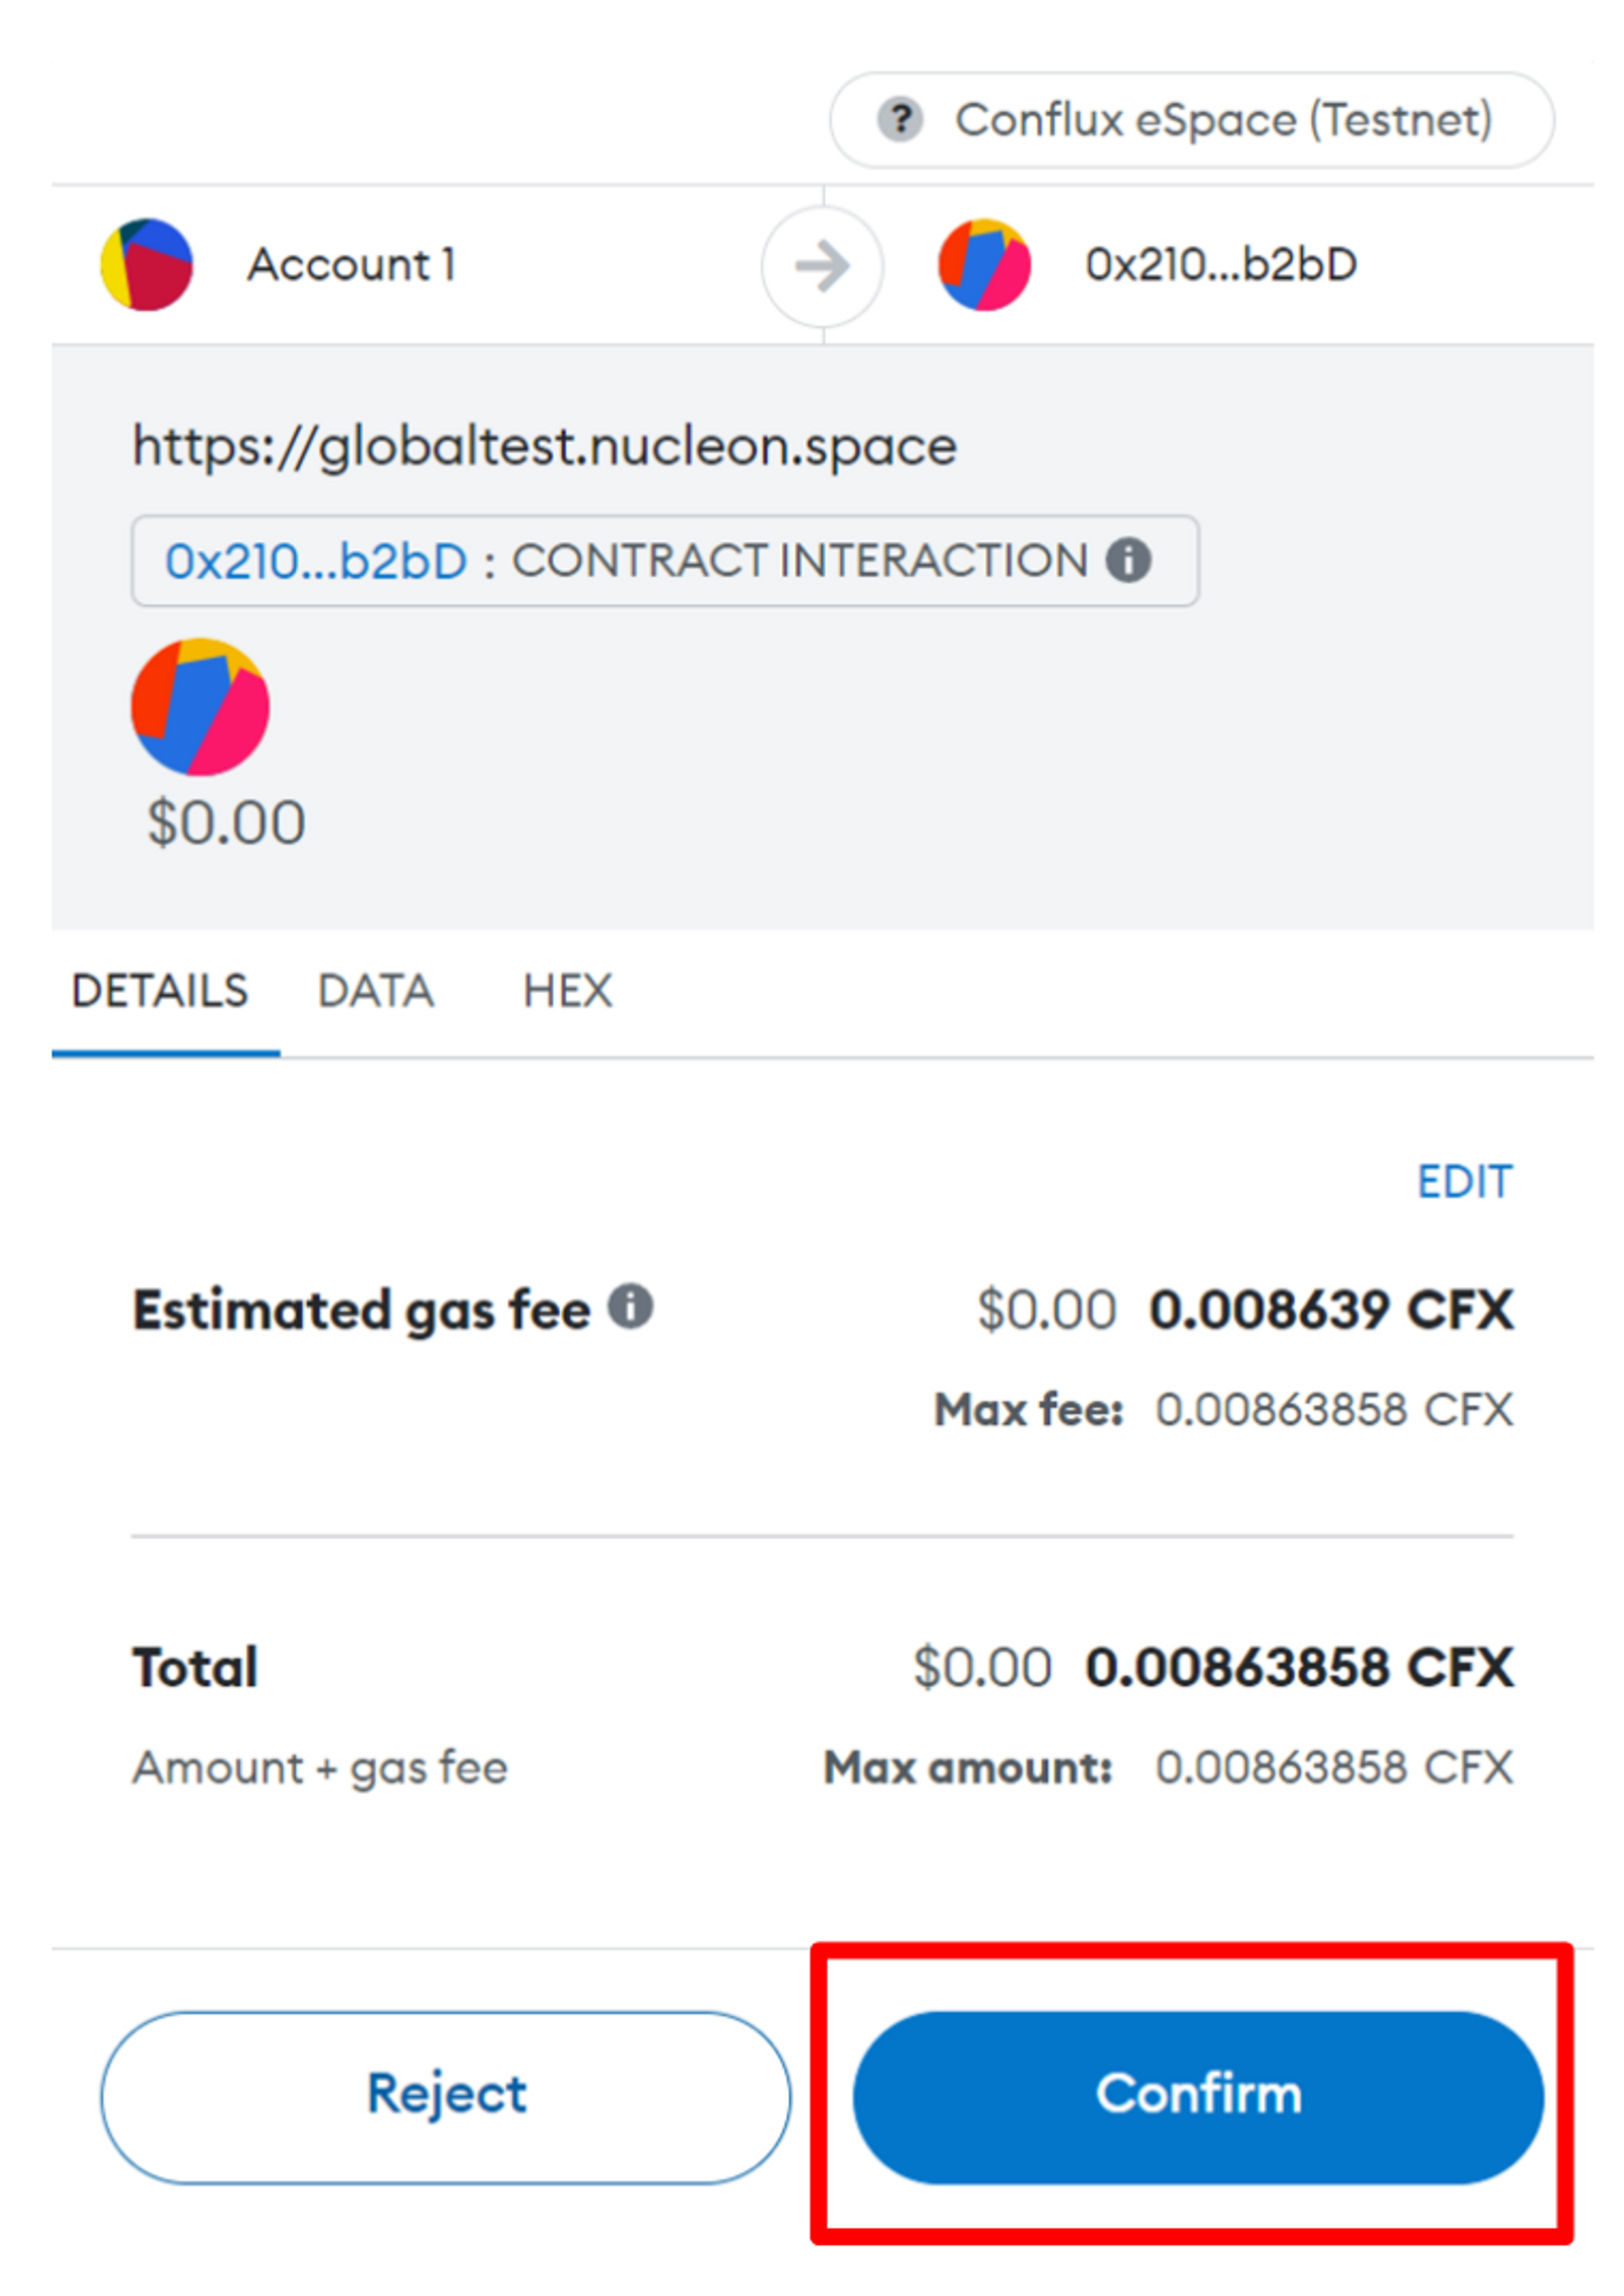The width and height of the screenshot is (1624, 2296).
Task: Click the globaltest.nucleon.space origin URL
Action: [545, 446]
